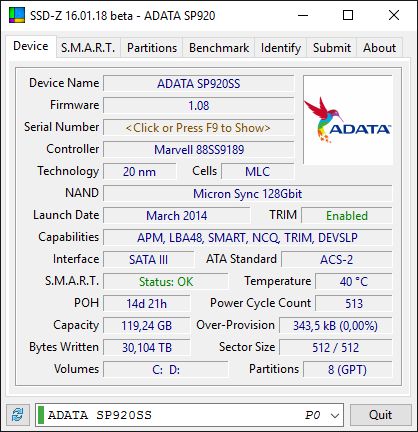Image resolution: width=418 pixels, height=432 pixels.
Task: Click the SSD-Z app icon in title bar
Action: coord(17,15)
